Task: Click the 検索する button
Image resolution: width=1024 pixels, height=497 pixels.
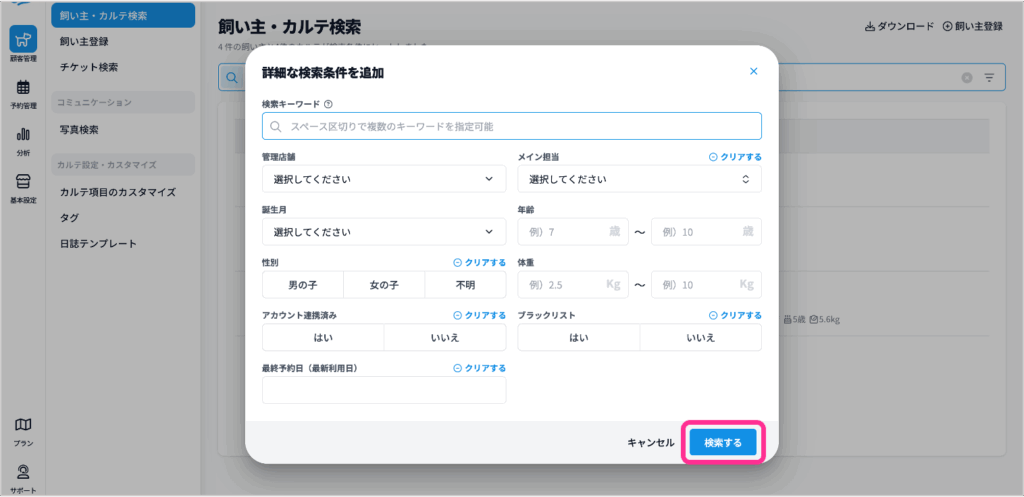Action: point(723,442)
